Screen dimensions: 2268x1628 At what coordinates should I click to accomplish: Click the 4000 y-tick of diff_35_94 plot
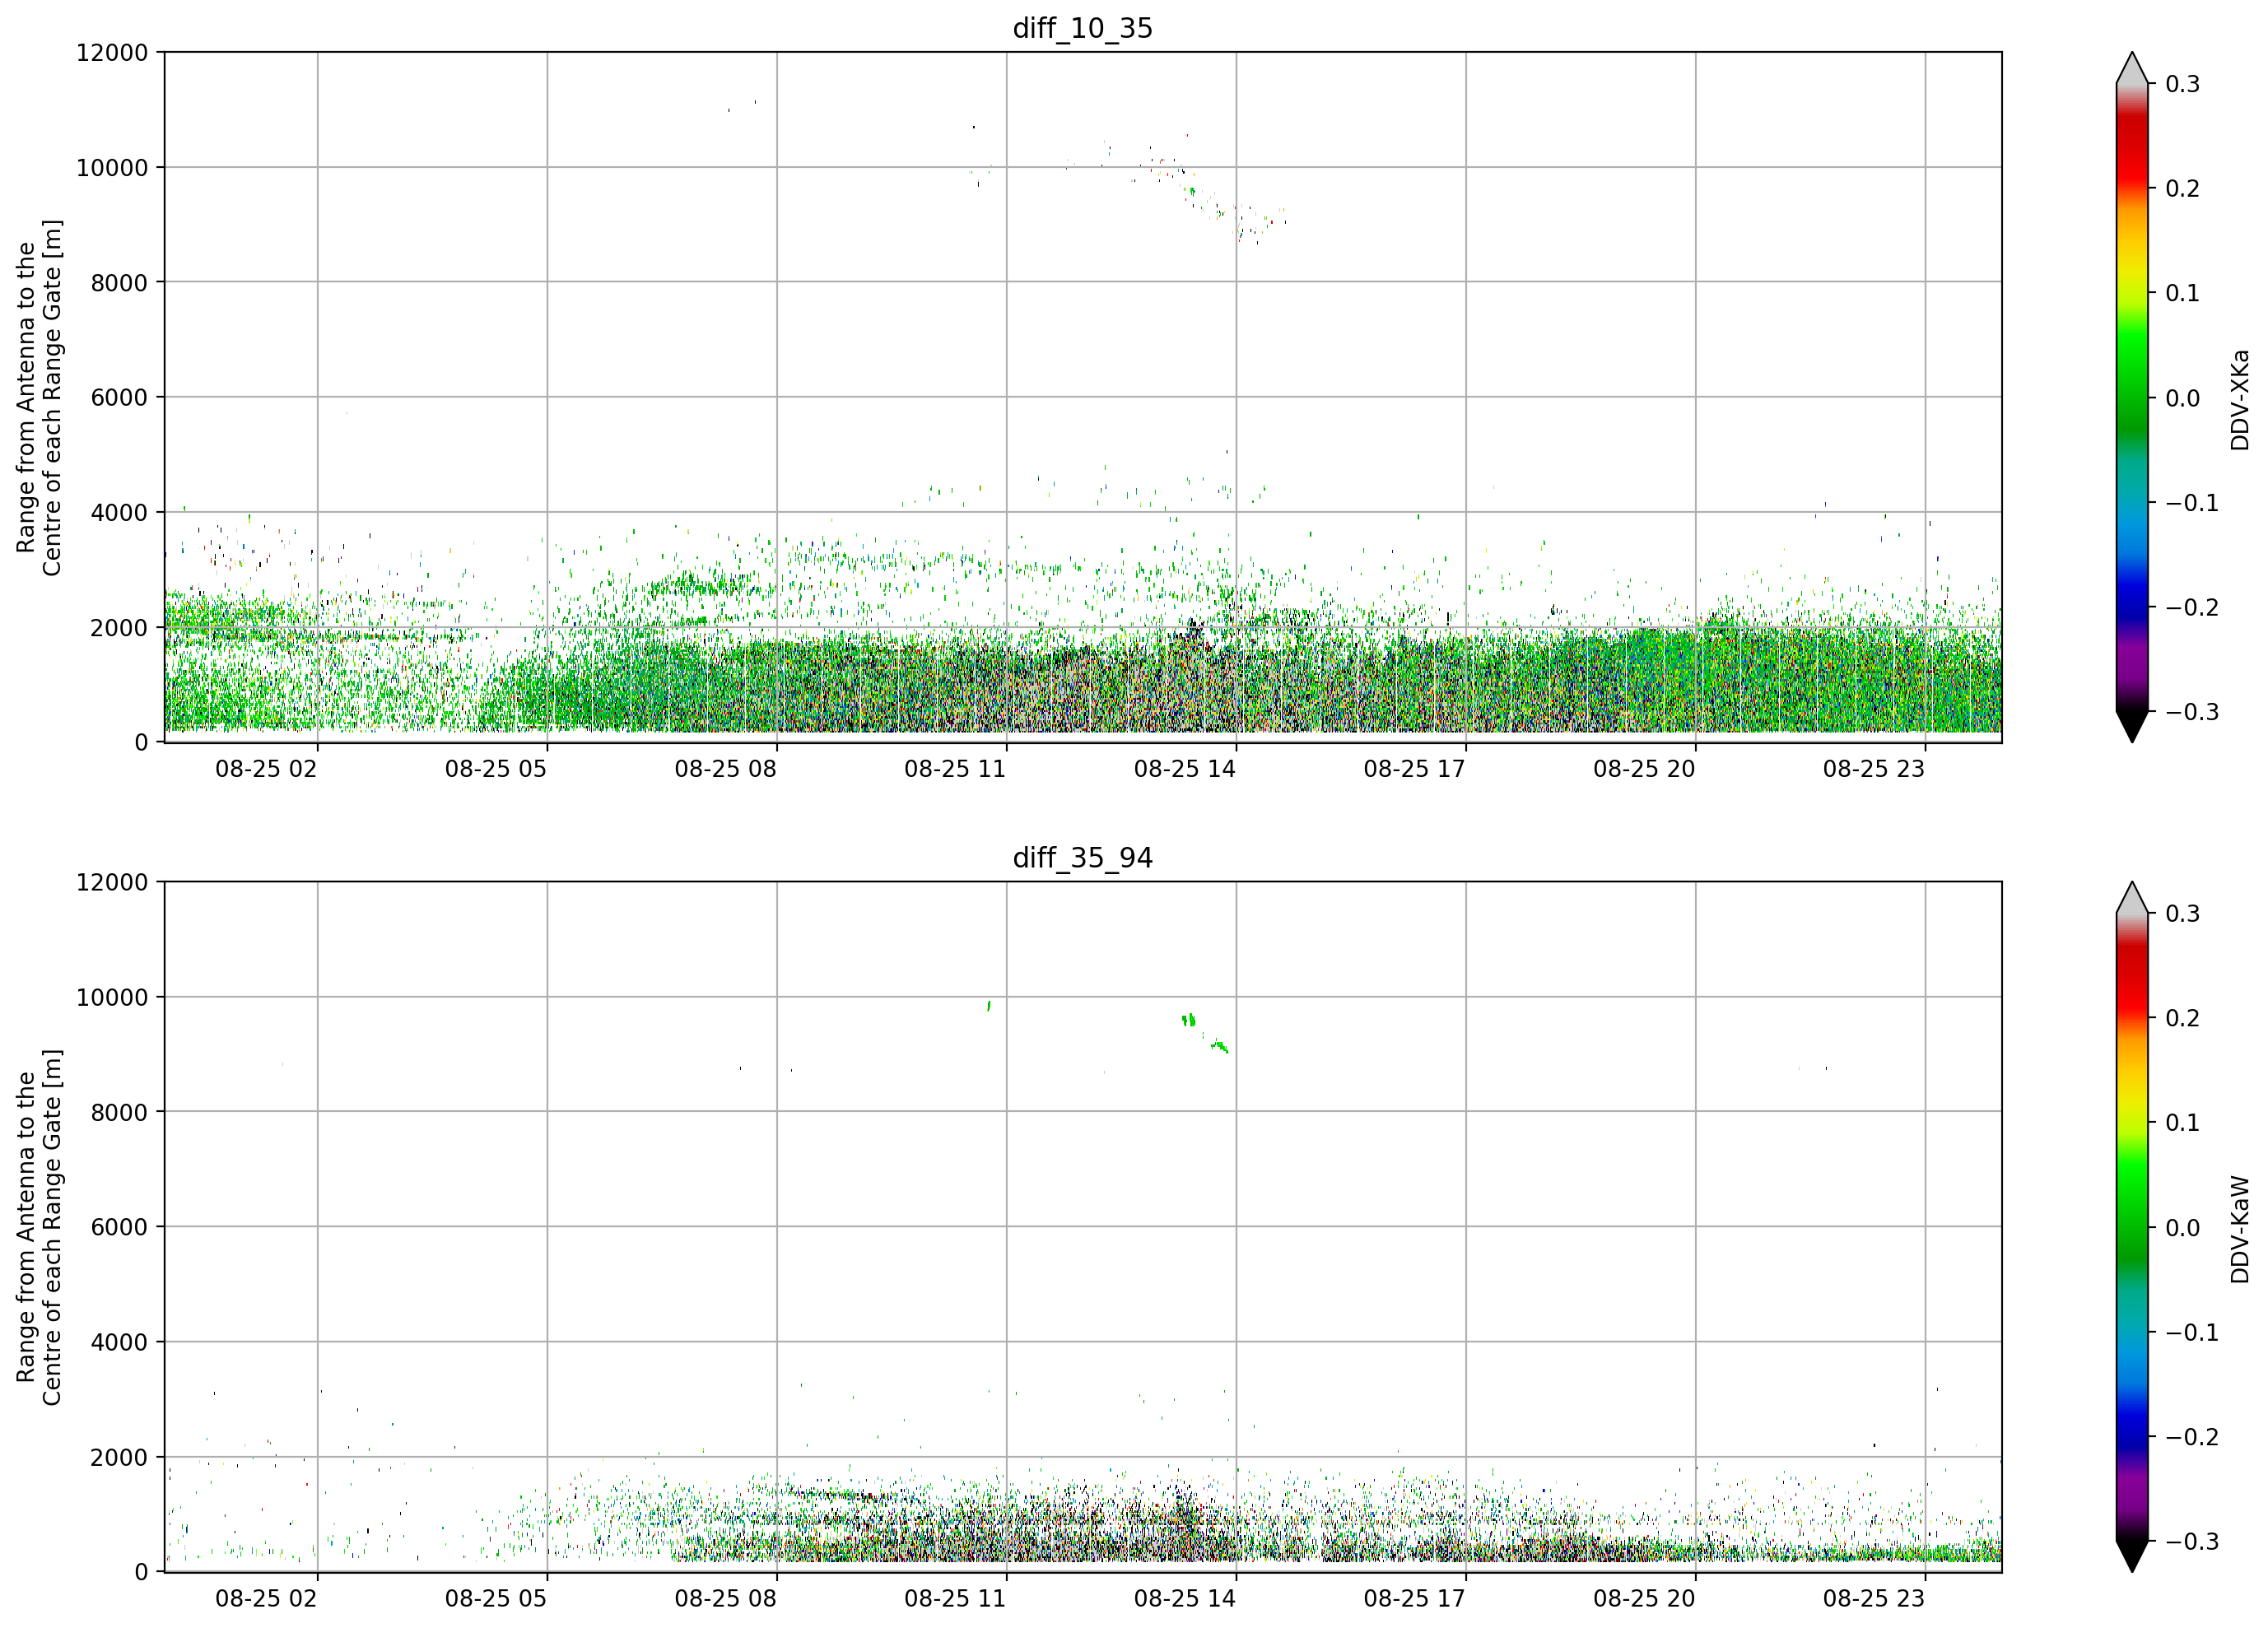coord(119,1343)
